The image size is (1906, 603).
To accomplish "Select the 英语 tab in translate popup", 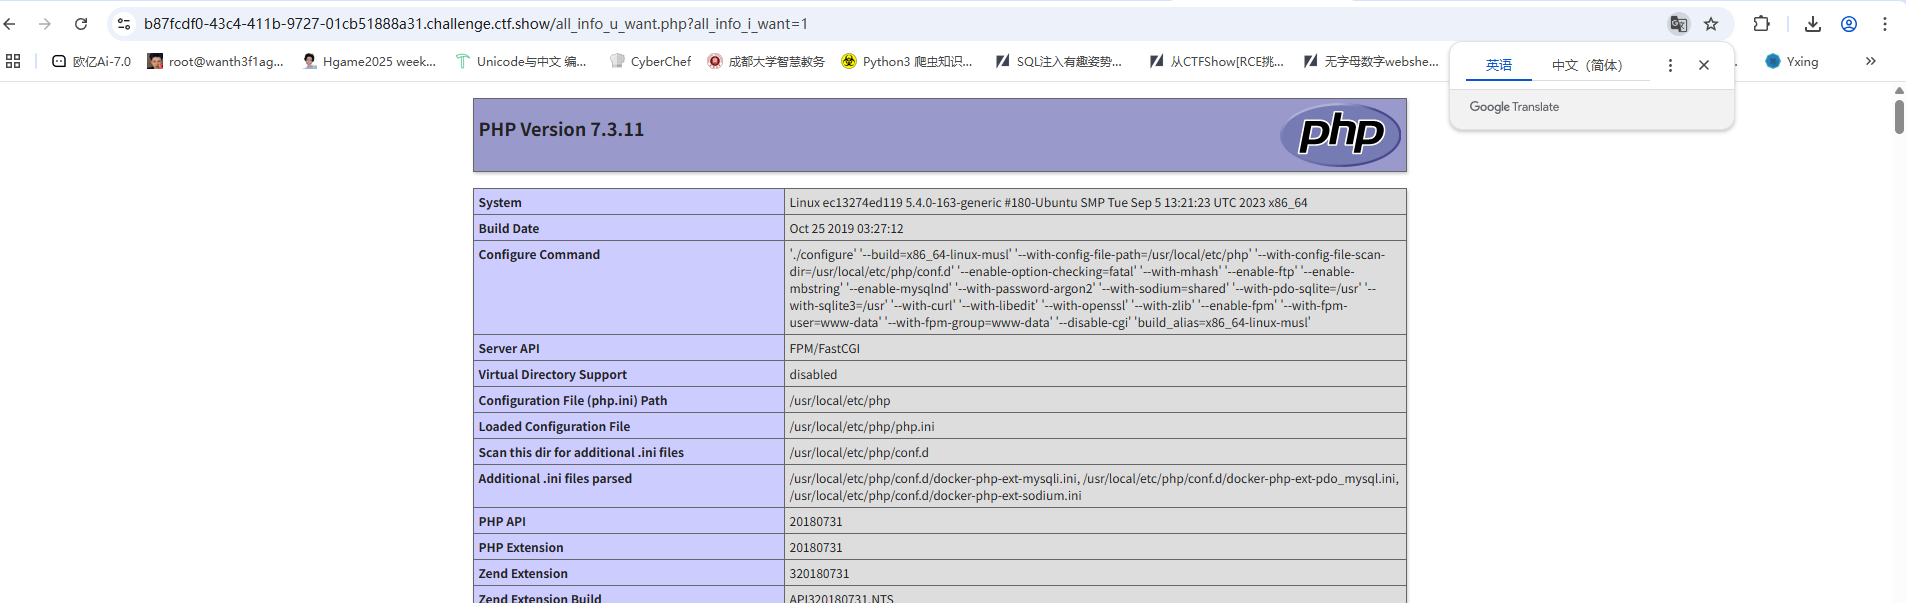I will pyautogui.click(x=1498, y=65).
